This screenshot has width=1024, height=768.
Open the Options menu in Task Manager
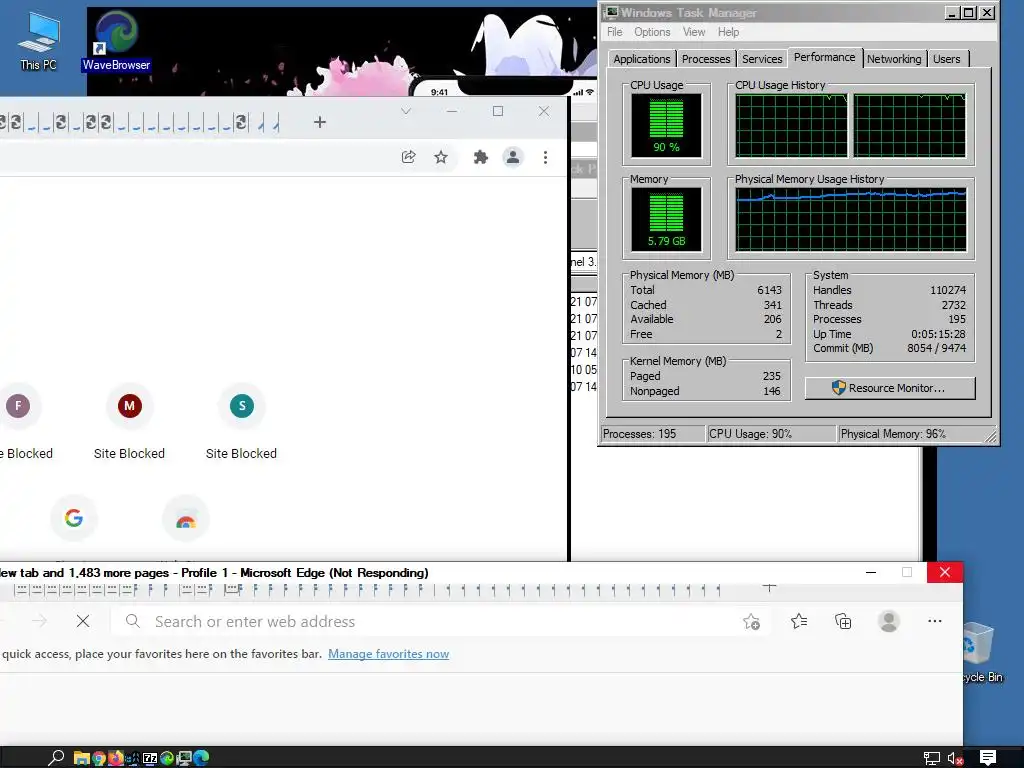652,32
